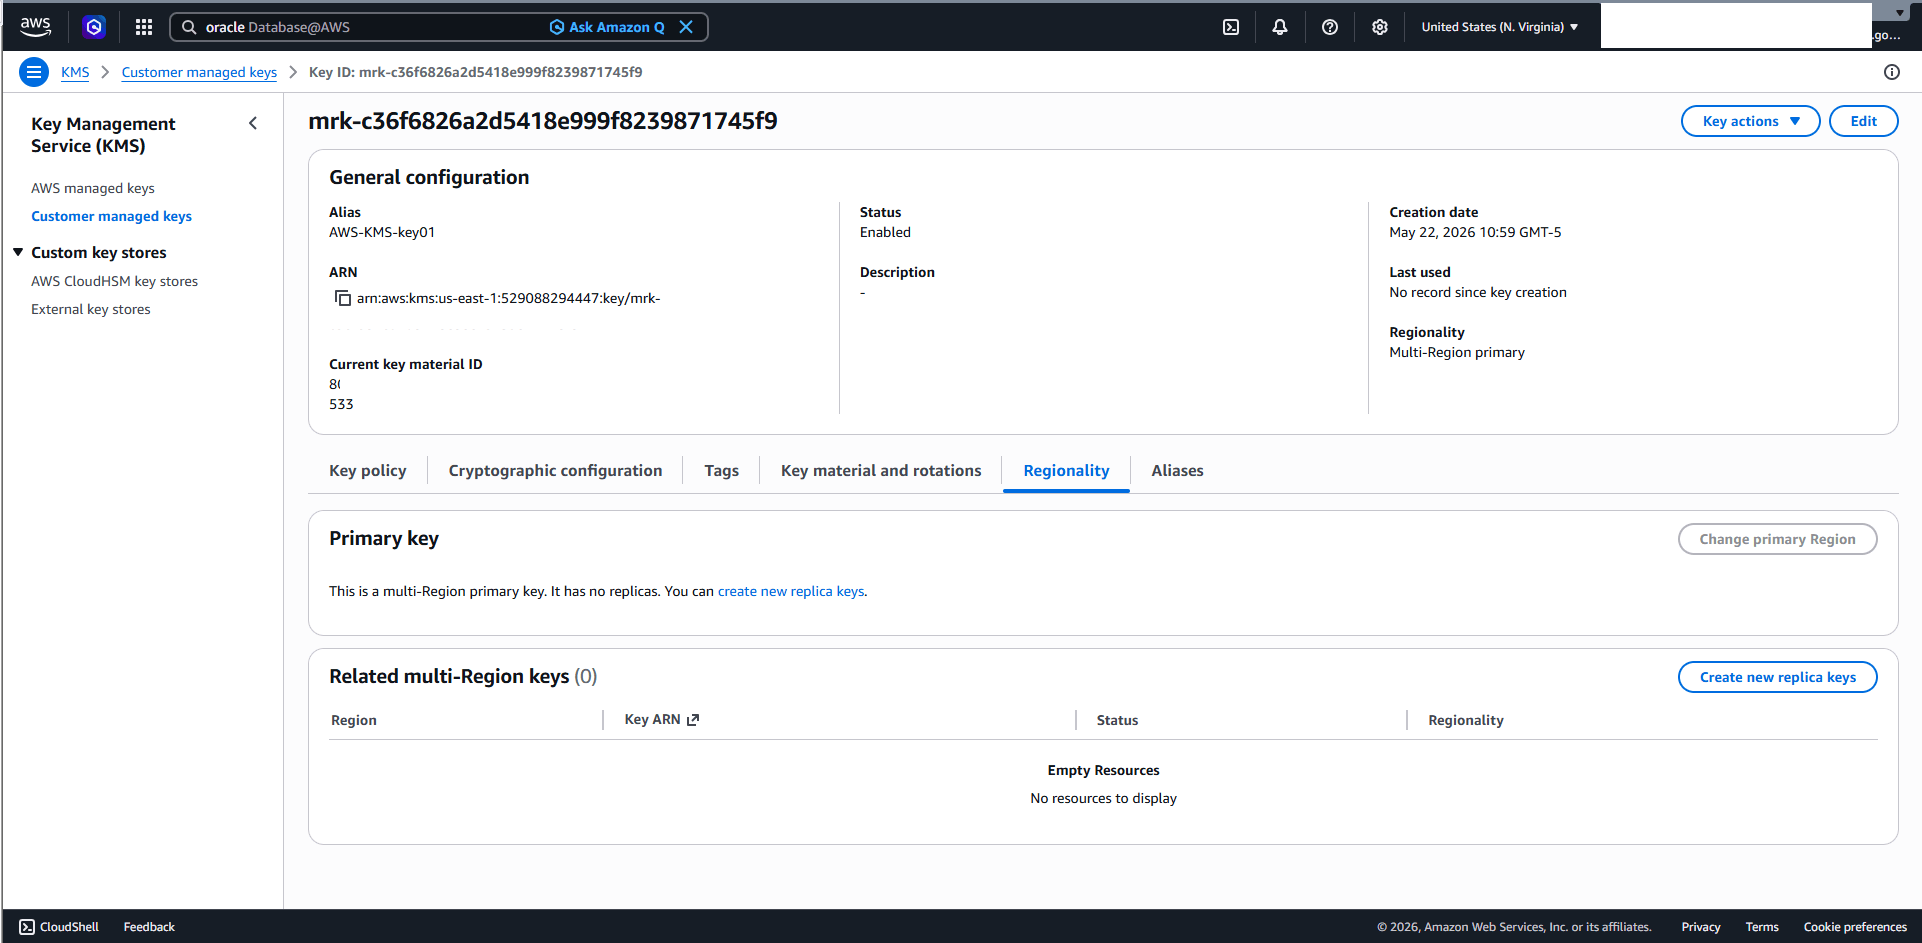The image size is (1922, 943).
Task: Follow the create new replica keys link
Action: coord(791,591)
